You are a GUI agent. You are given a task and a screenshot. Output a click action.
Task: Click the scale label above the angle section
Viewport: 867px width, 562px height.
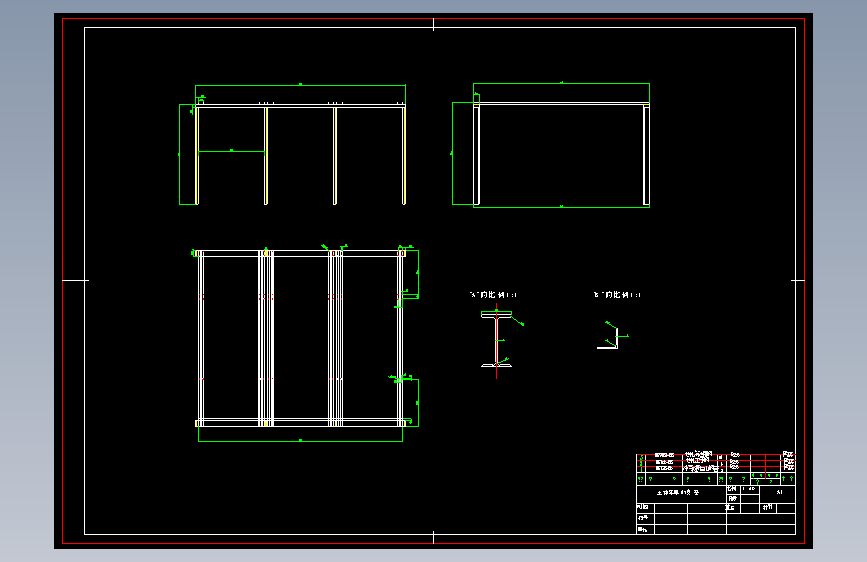tap(617, 295)
